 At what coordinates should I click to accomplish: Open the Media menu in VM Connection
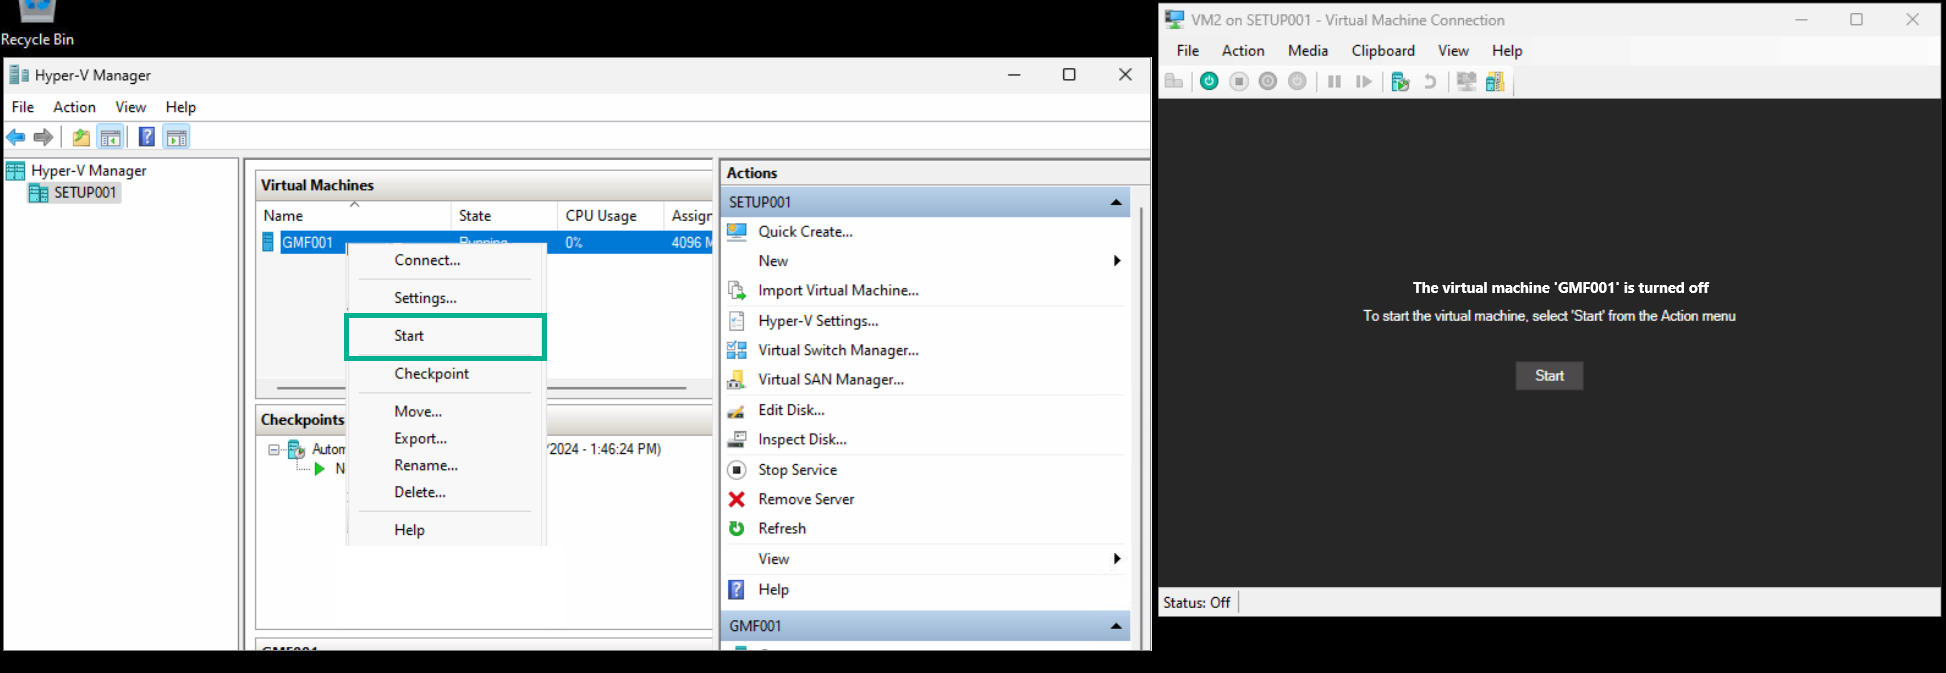(1308, 51)
